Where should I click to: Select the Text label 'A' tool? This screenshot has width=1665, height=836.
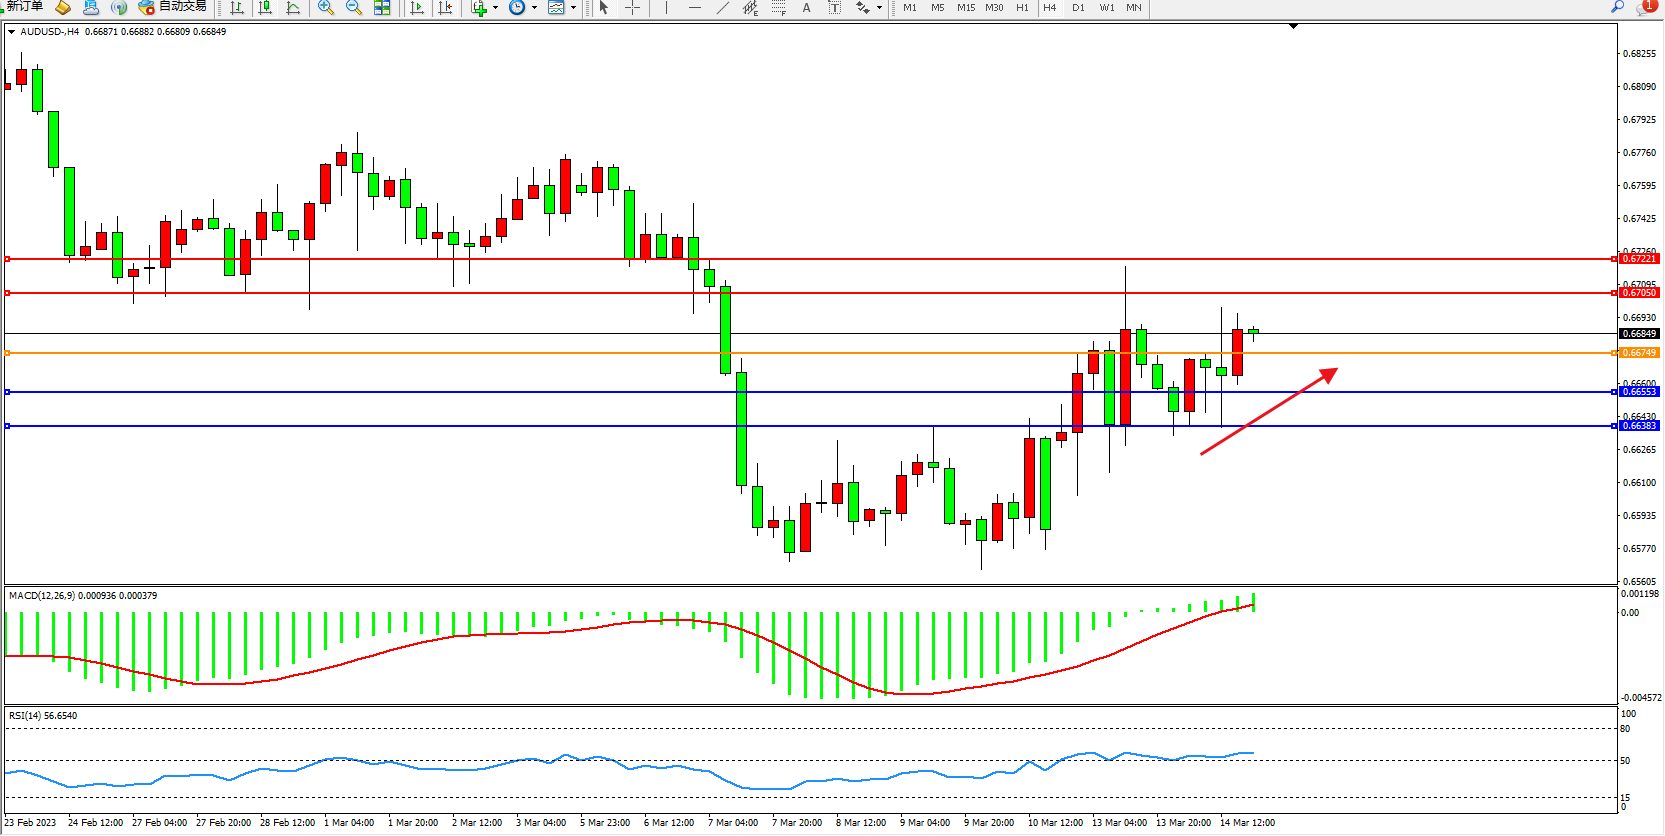(806, 7)
